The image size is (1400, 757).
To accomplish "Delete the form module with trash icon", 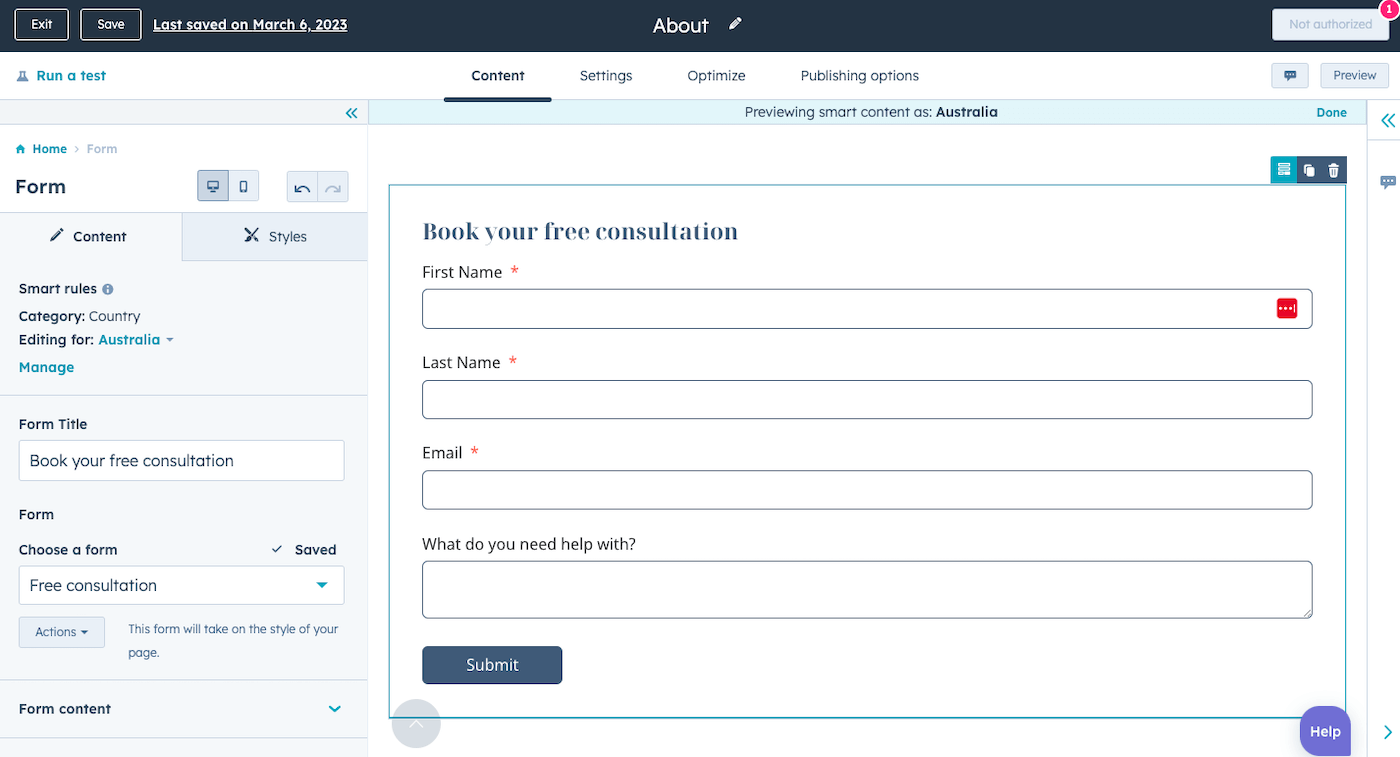I will pos(1333,170).
